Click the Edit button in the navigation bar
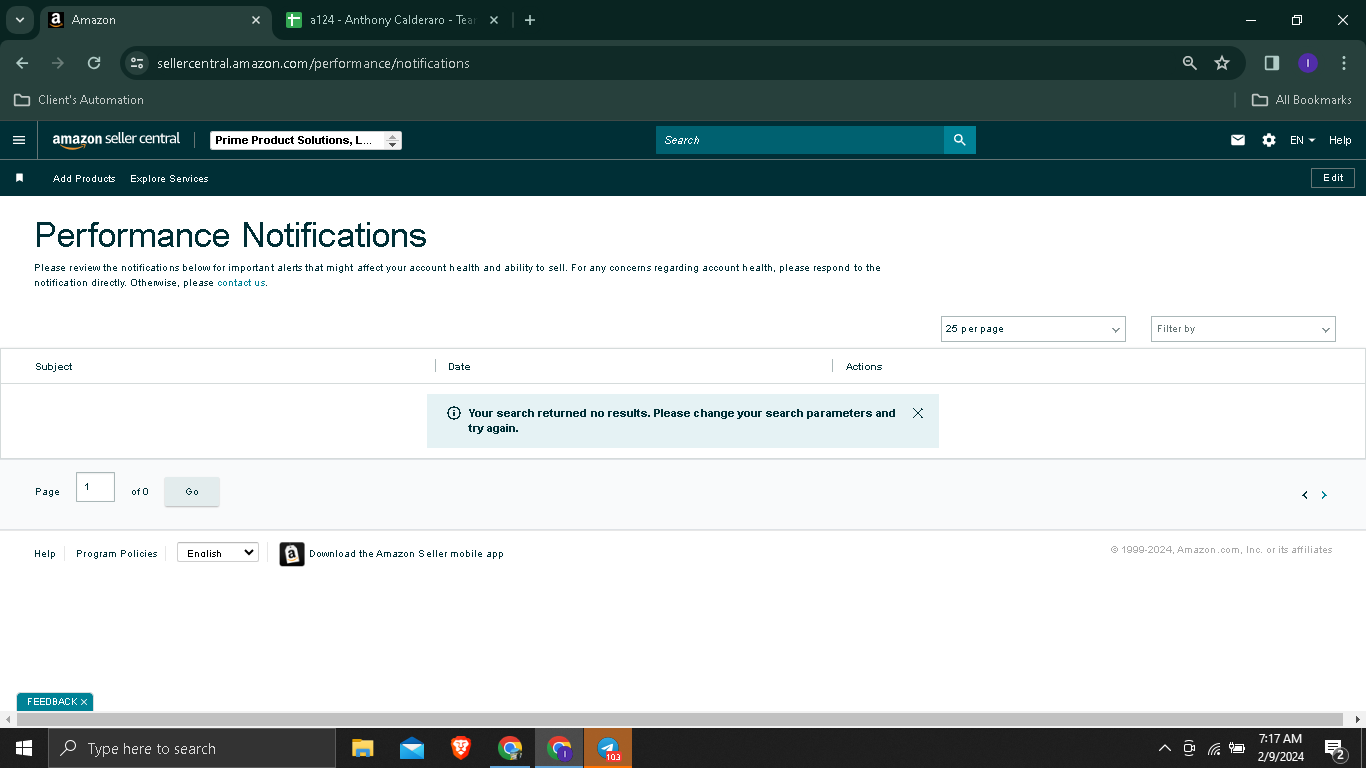1366x768 pixels. (1333, 178)
